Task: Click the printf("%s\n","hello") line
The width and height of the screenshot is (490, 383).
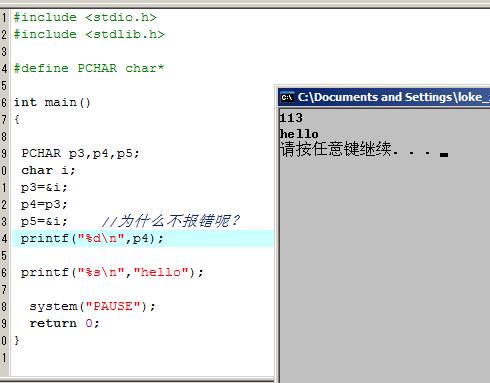Action: pyautogui.click(x=112, y=273)
